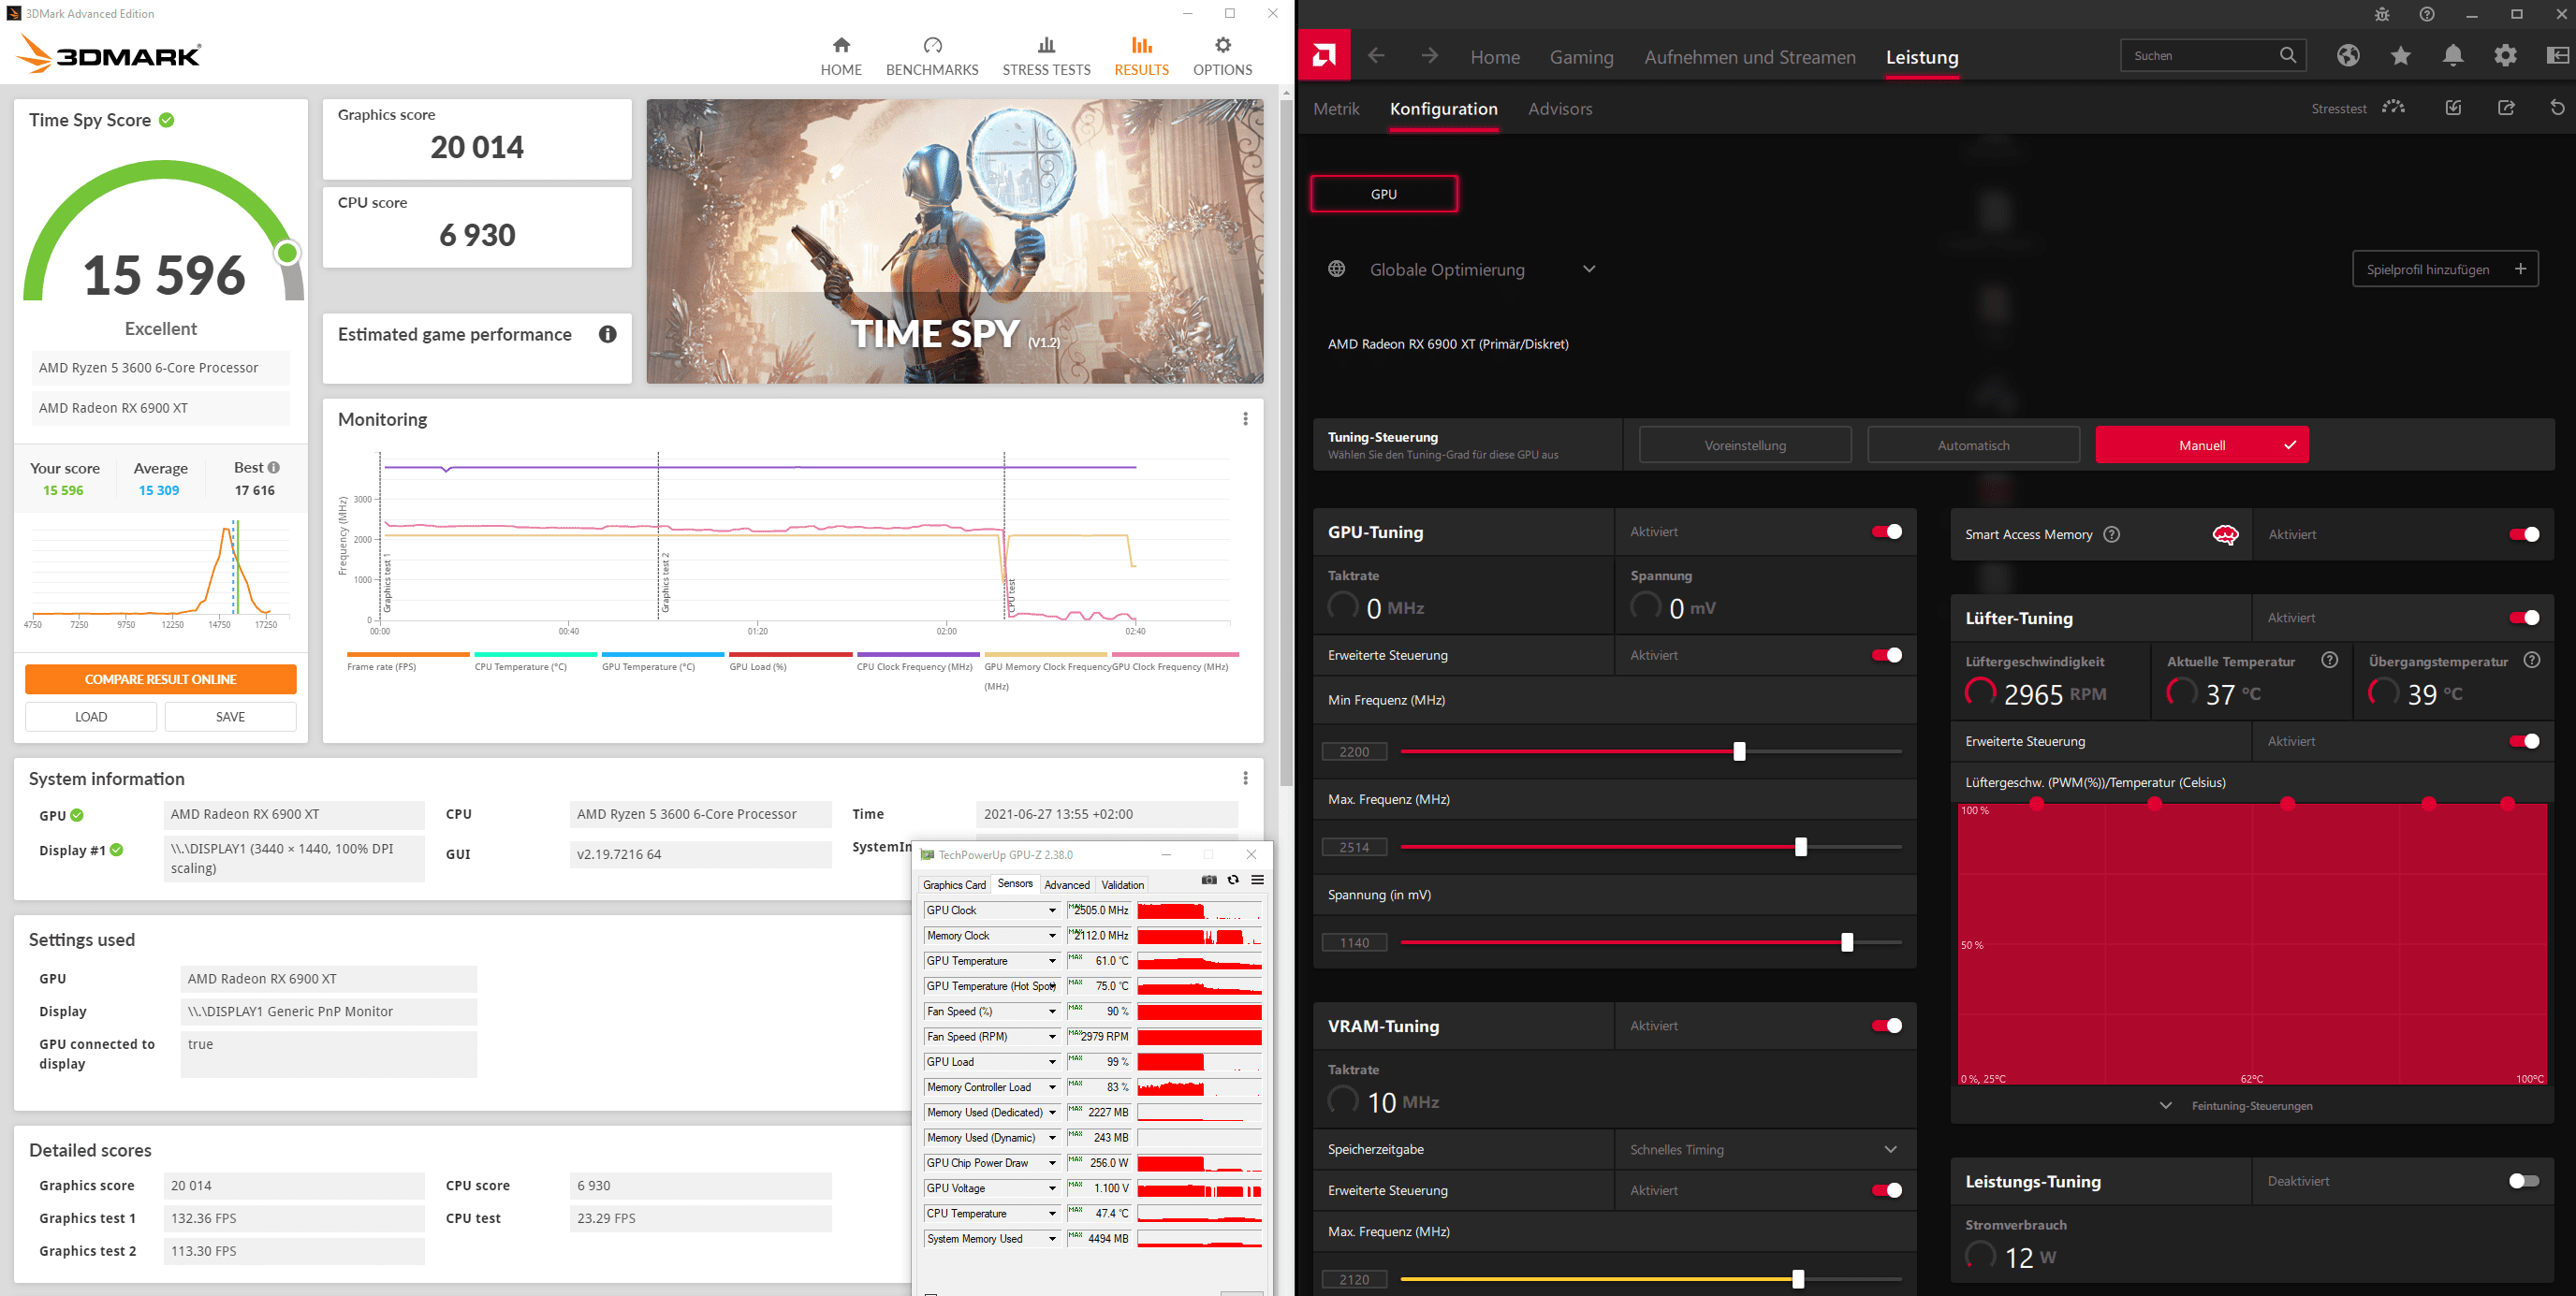This screenshot has width=2576, height=1296.
Task: Click the help question mark in Radeon title bar
Action: coord(2426,14)
